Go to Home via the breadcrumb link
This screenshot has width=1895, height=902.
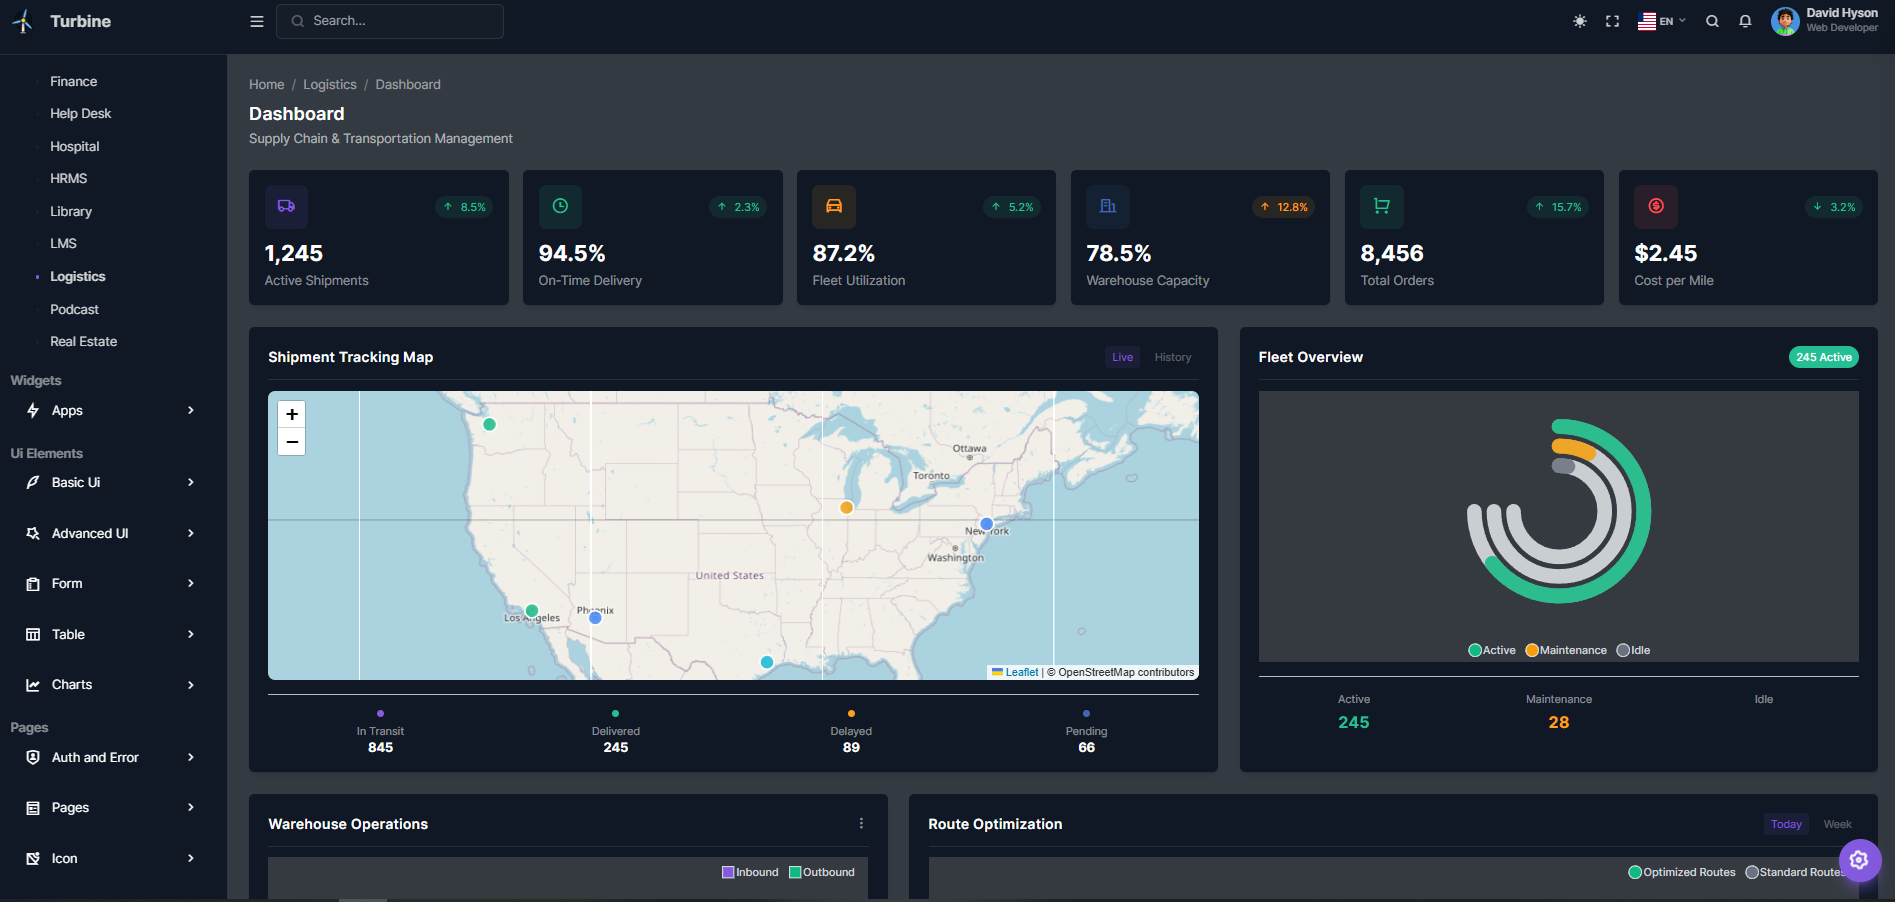click(266, 84)
